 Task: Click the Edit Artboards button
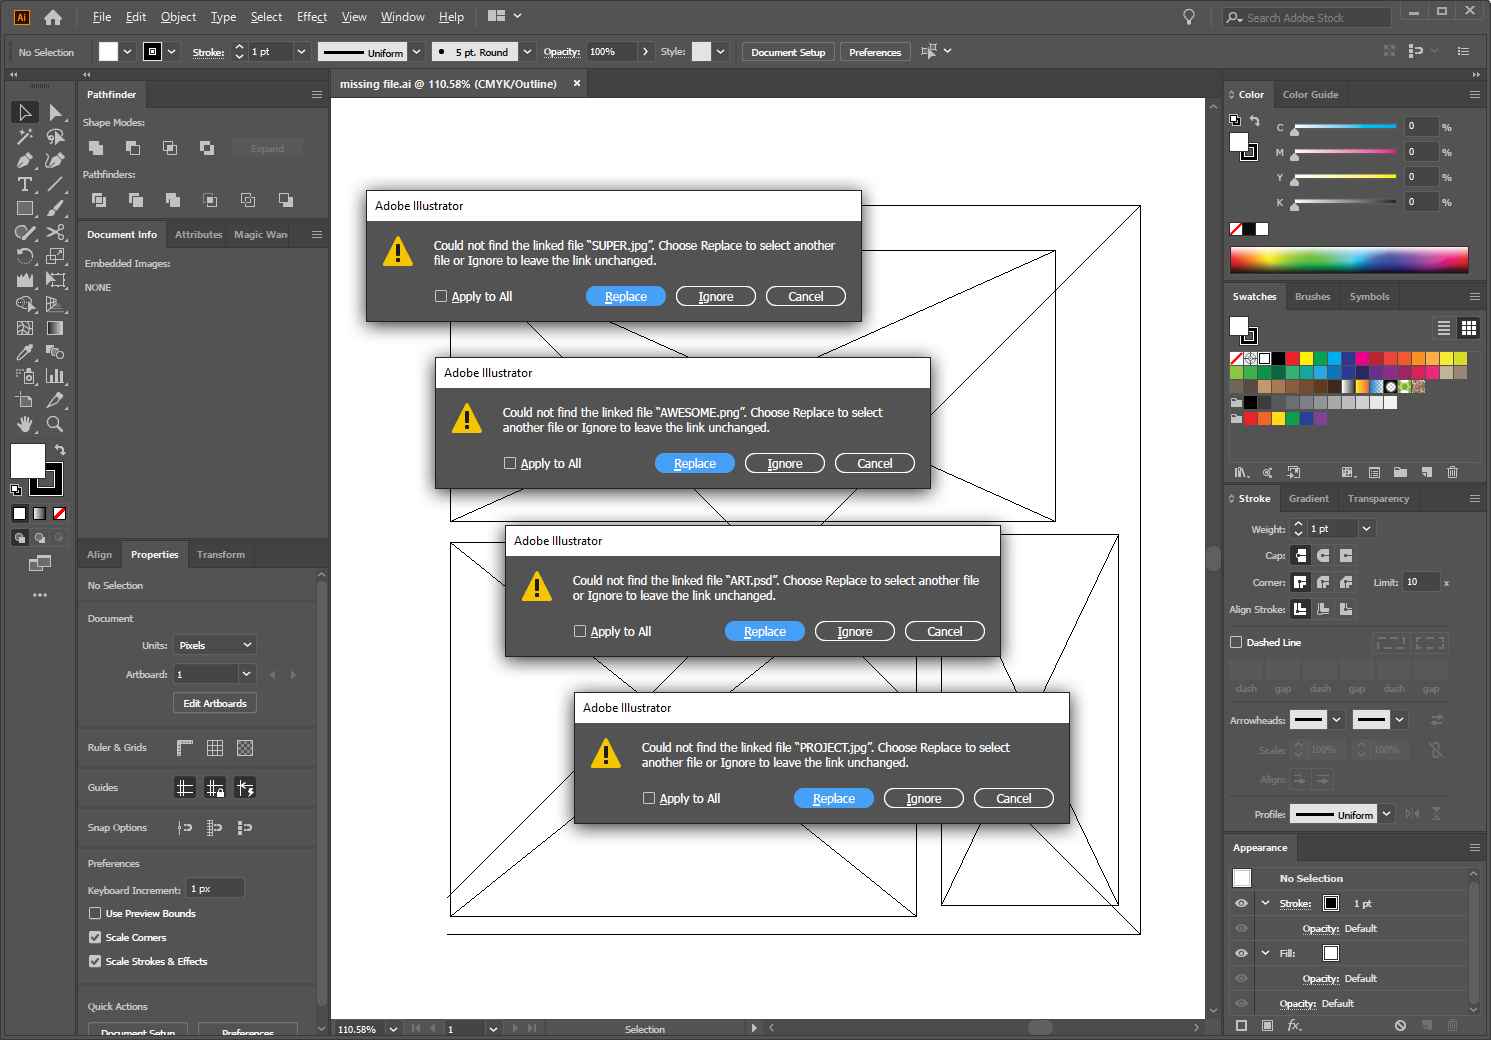[215, 703]
